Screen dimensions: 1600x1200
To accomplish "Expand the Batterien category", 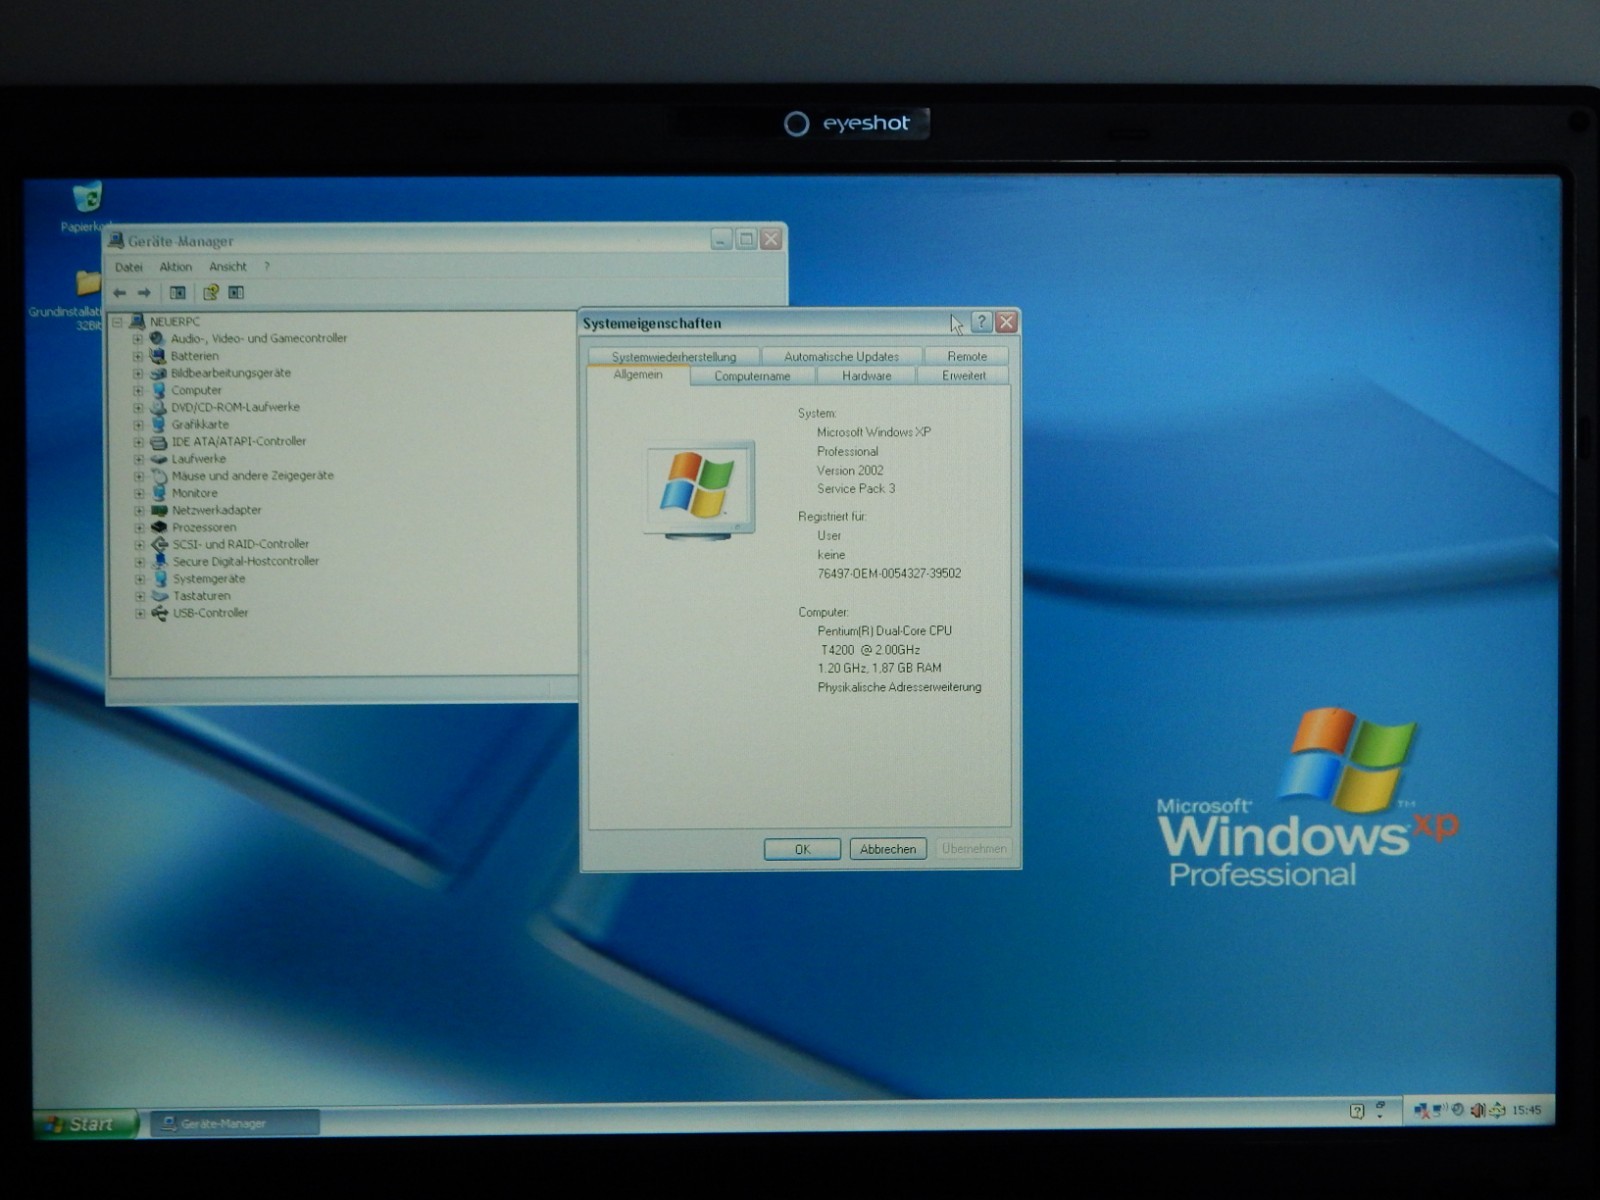I will click(x=138, y=356).
